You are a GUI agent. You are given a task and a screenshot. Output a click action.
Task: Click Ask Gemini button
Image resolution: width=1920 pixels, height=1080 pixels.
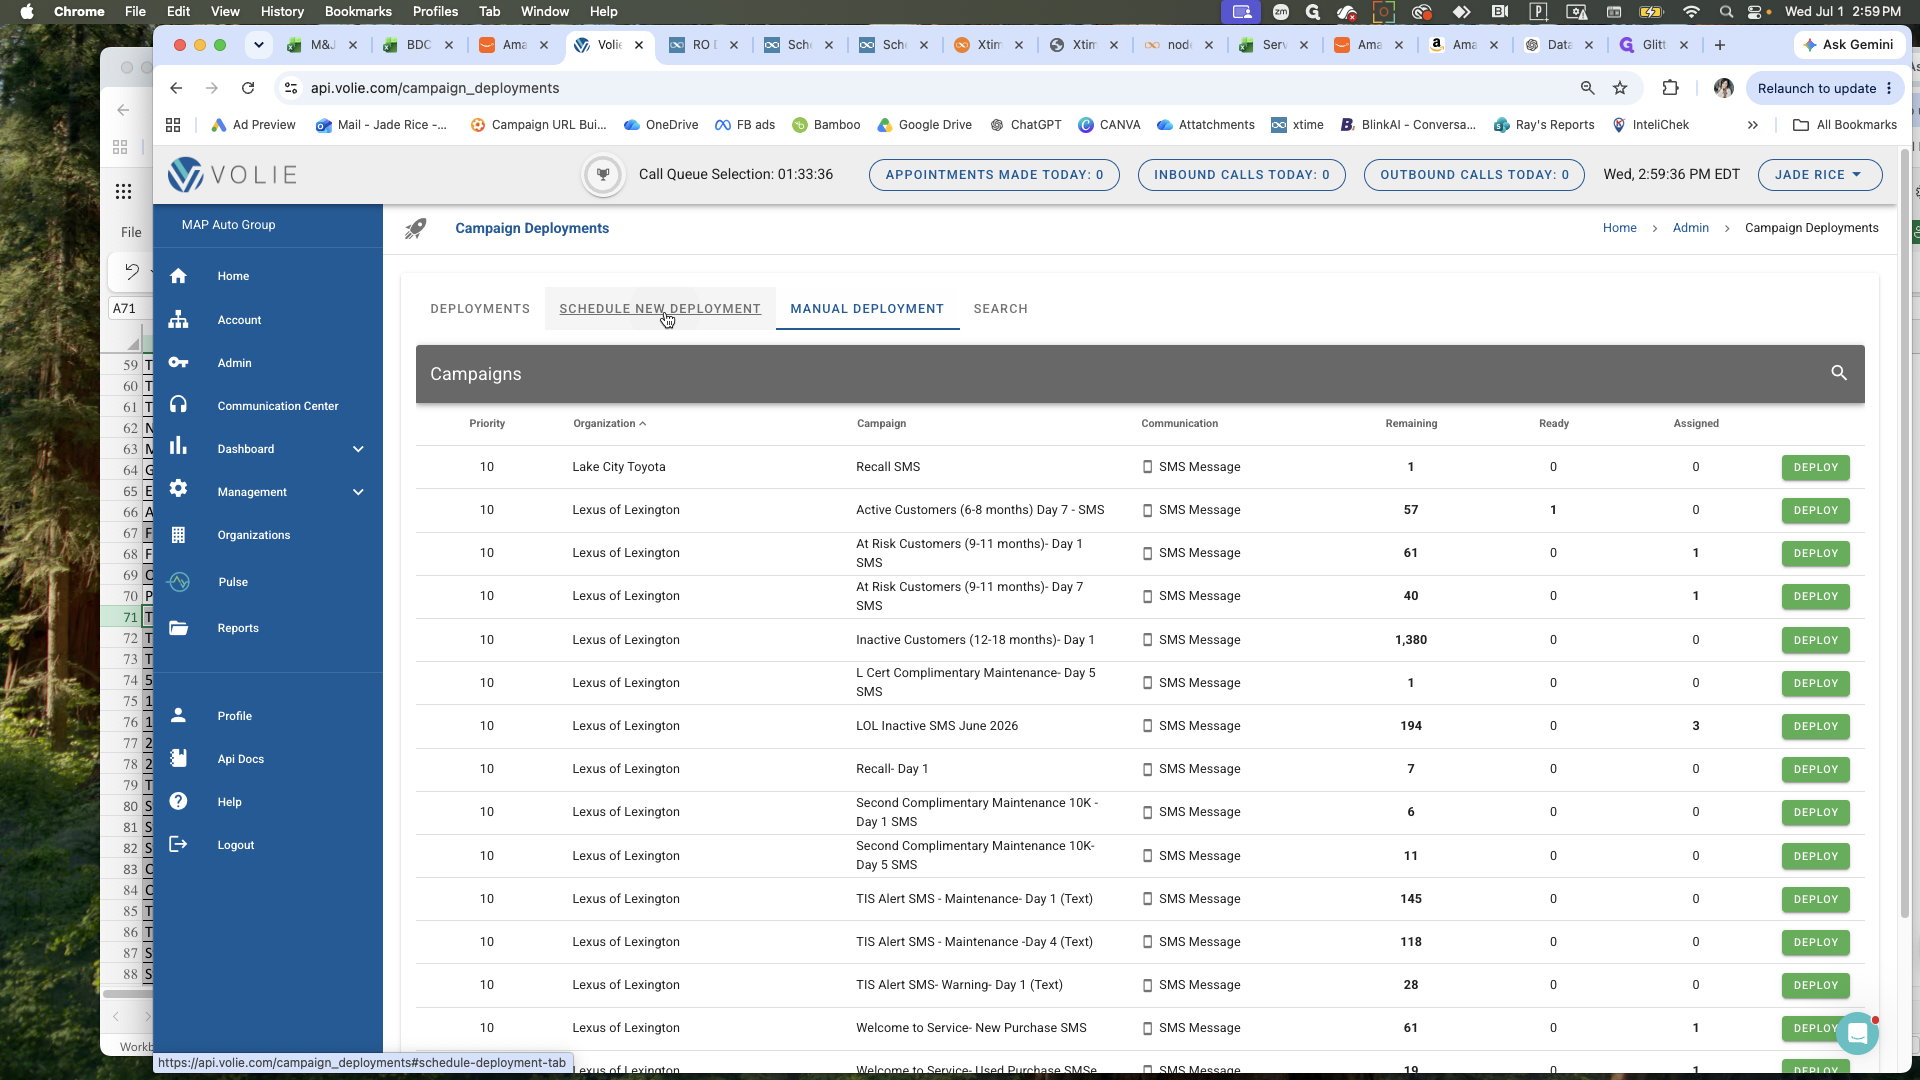[x=1848, y=45]
